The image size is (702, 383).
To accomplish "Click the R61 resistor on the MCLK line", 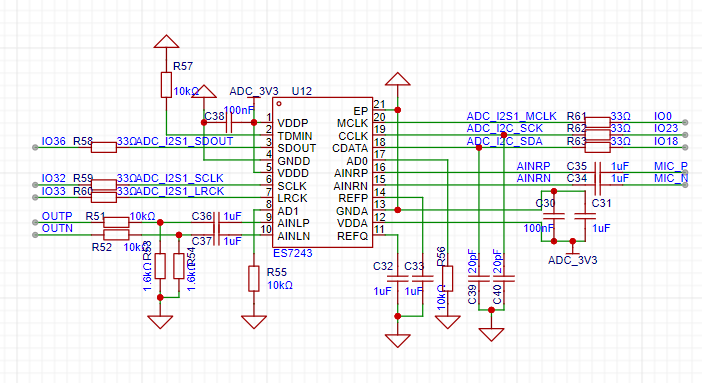I will point(598,122).
